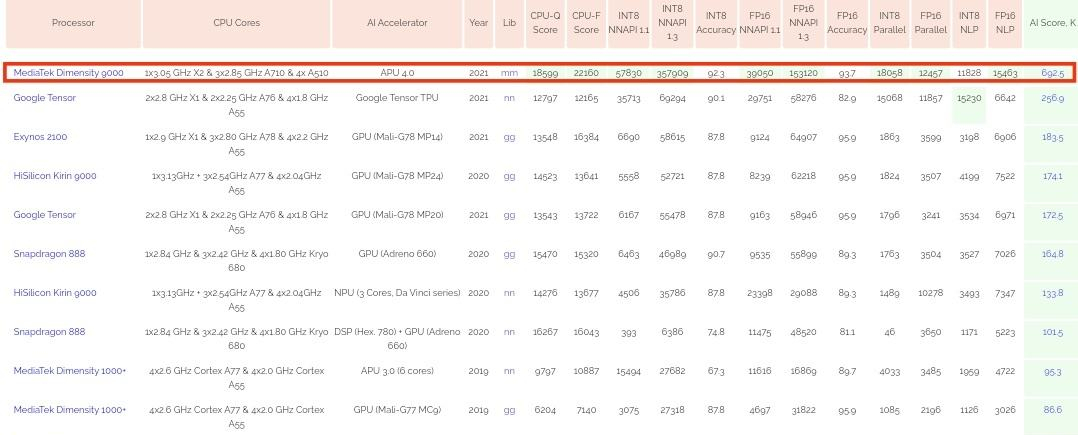
Task: Select the INT8 Accuracy value 74.8
Action: pyautogui.click(x=716, y=332)
